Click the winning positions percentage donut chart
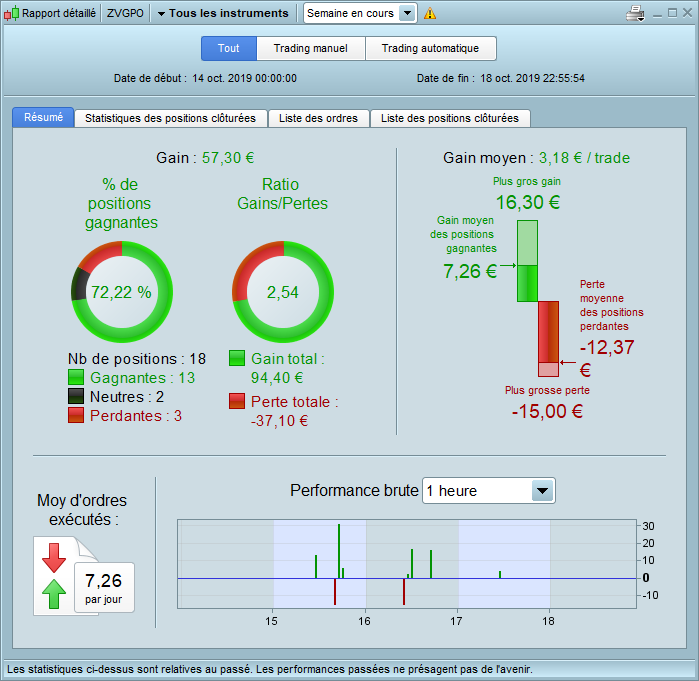This screenshot has width=699, height=681. [x=120, y=291]
